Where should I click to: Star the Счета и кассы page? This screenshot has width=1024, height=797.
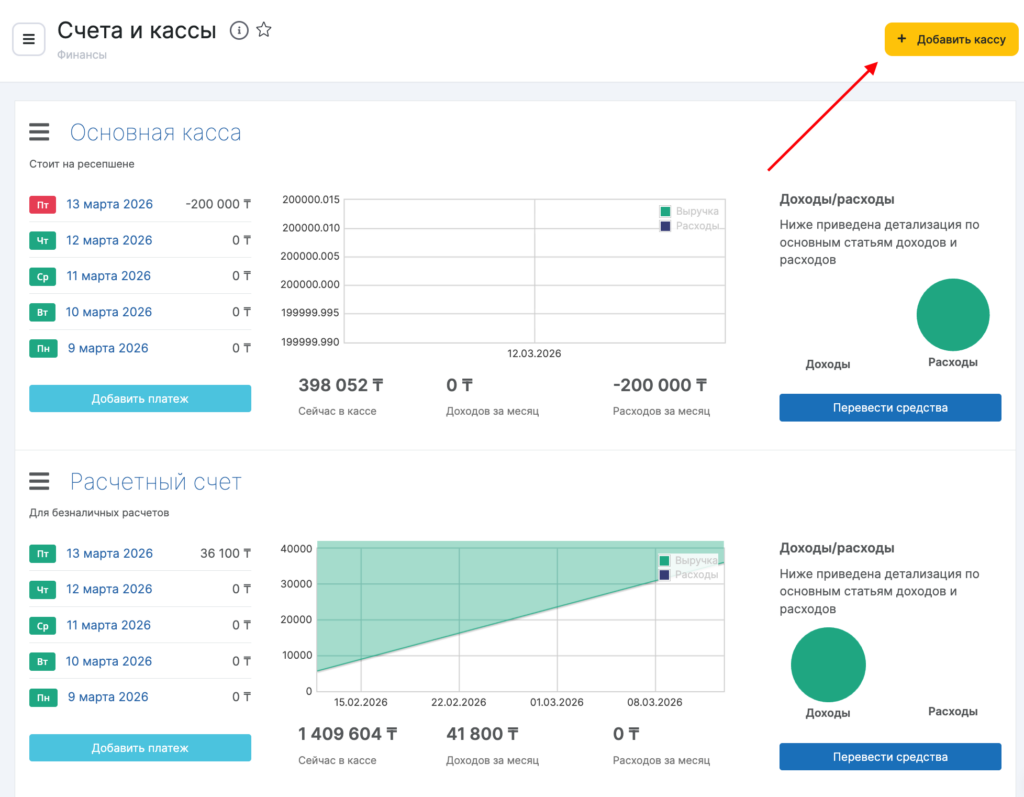pyautogui.click(x=264, y=30)
